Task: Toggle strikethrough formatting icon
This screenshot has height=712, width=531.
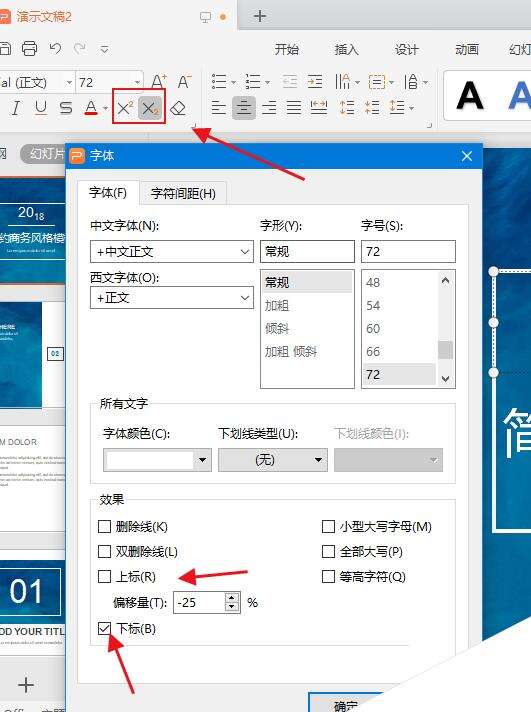Action: tap(66, 108)
